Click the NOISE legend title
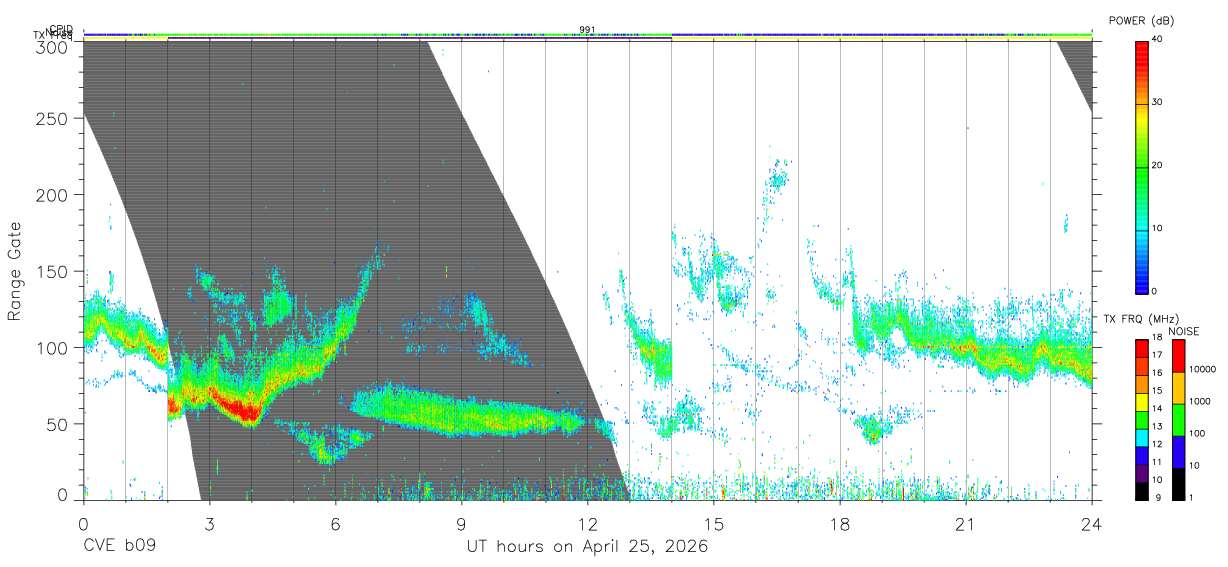 point(1184,331)
